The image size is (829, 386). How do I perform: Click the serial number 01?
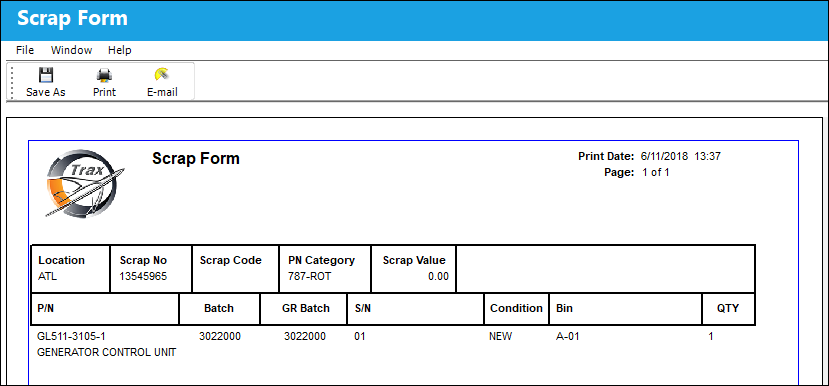click(360, 336)
